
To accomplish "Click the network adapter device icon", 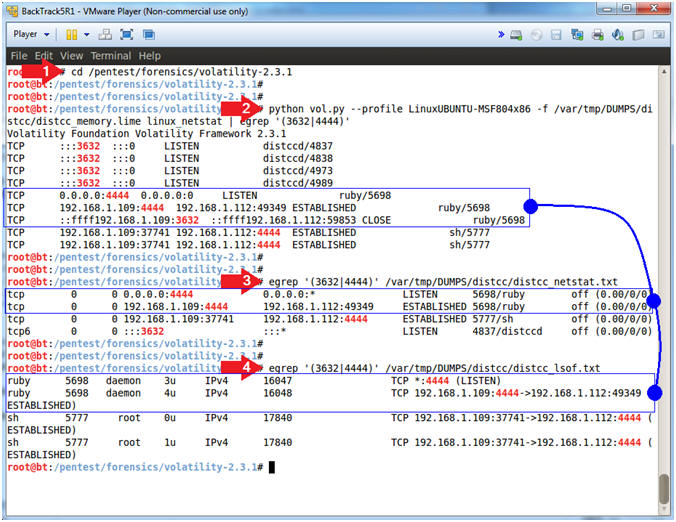I will pyautogui.click(x=577, y=35).
